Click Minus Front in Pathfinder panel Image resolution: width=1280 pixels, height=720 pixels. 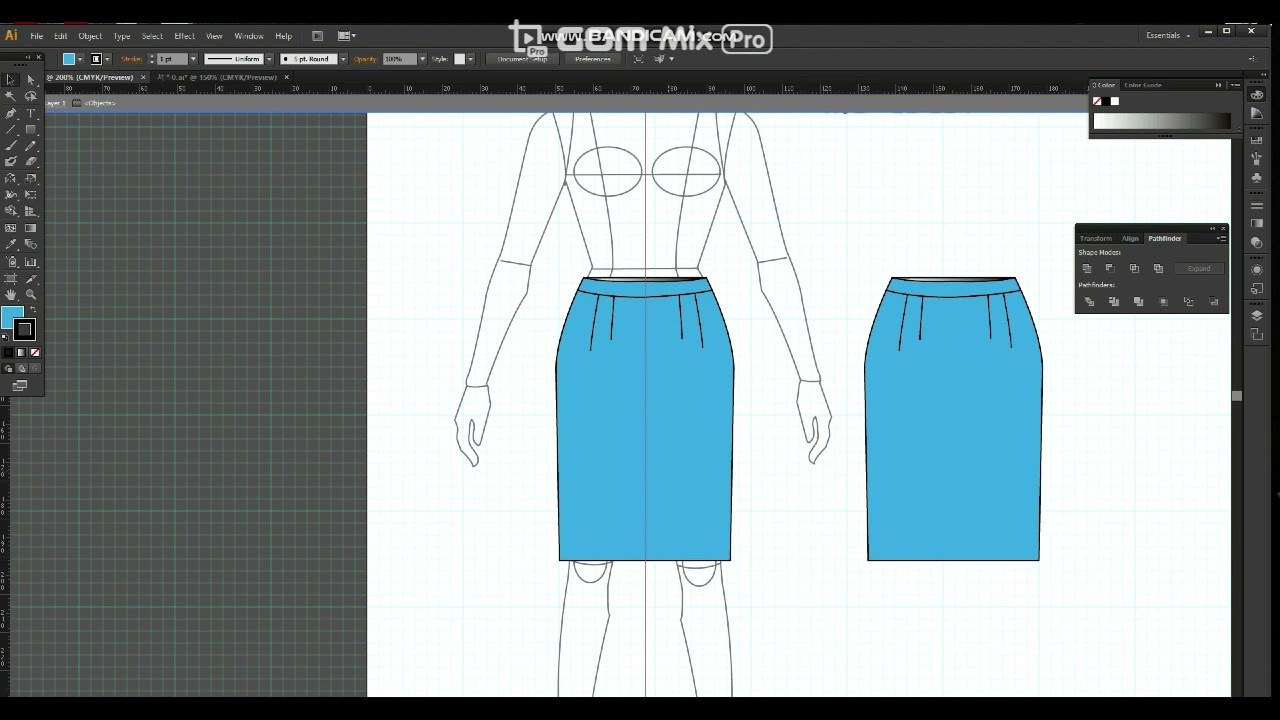click(x=1110, y=268)
